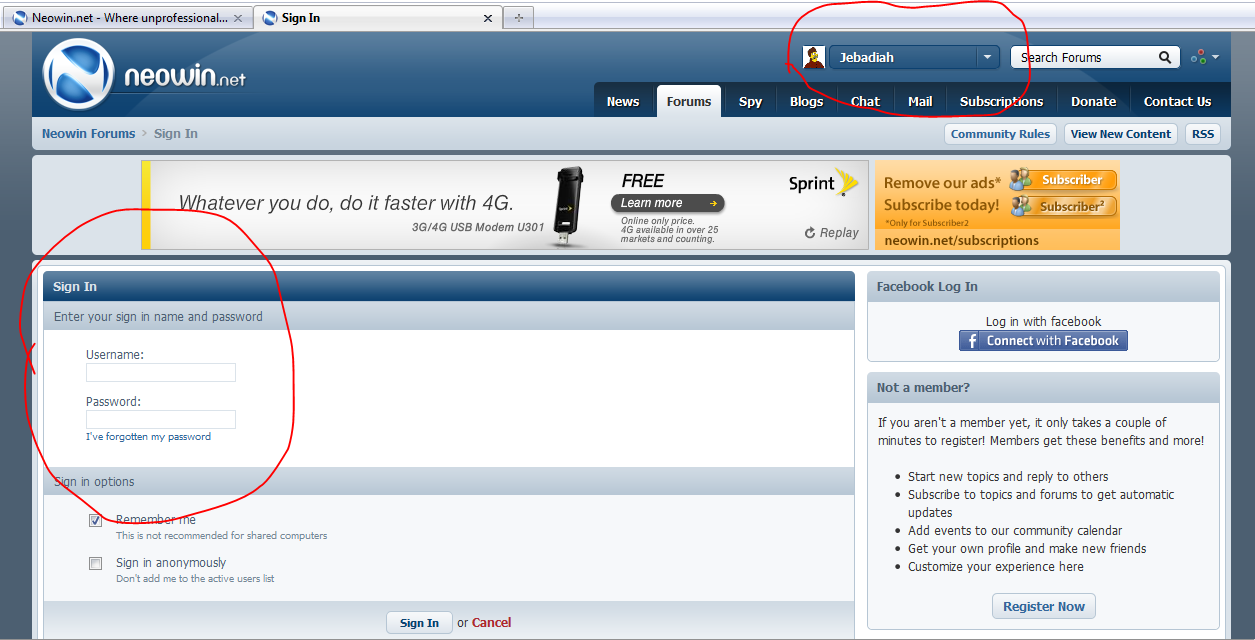Click the Register Now button
Image resolution: width=1255 pixels, height=640 pixels.
1043,606
